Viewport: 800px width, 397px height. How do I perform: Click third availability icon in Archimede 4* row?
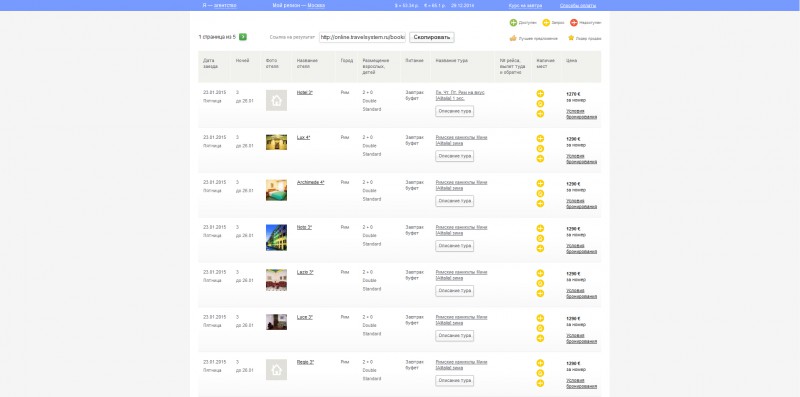coord(540,204)
